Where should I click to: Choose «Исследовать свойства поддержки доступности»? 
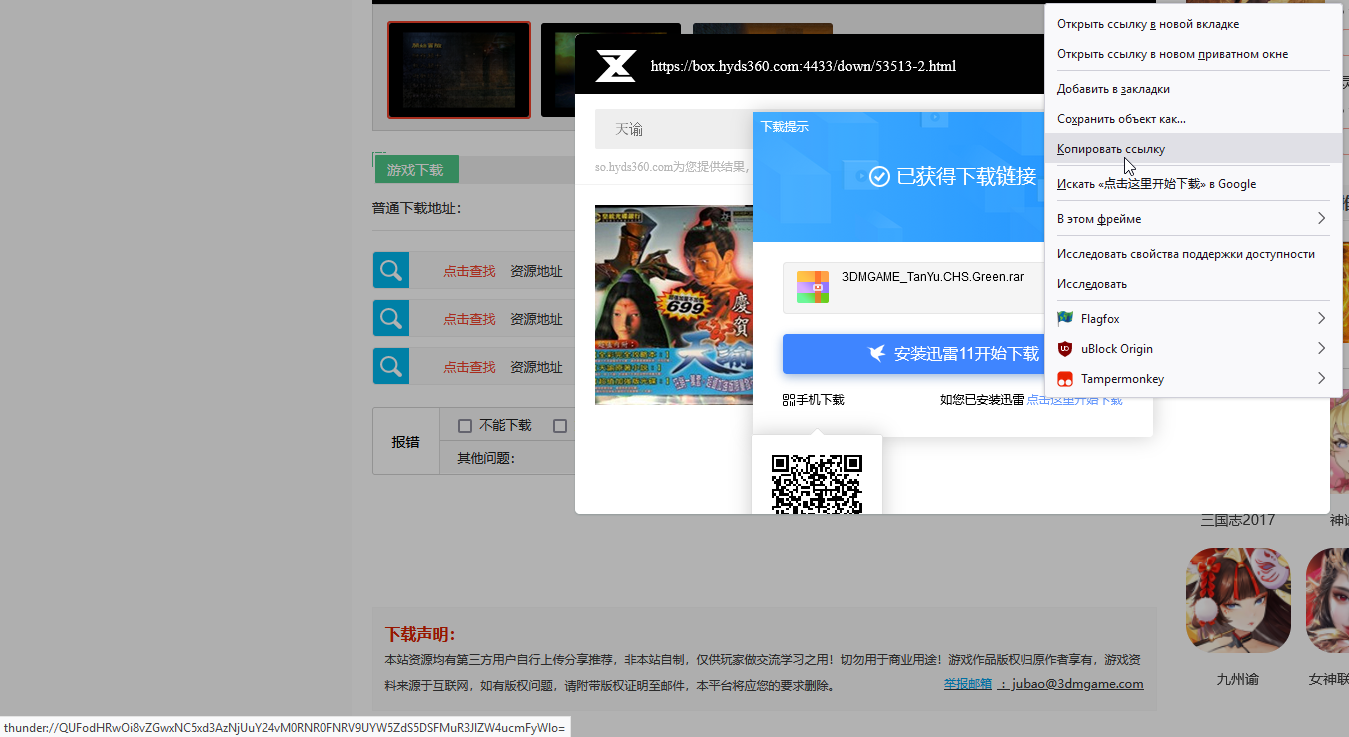[x=1193, y=254]
